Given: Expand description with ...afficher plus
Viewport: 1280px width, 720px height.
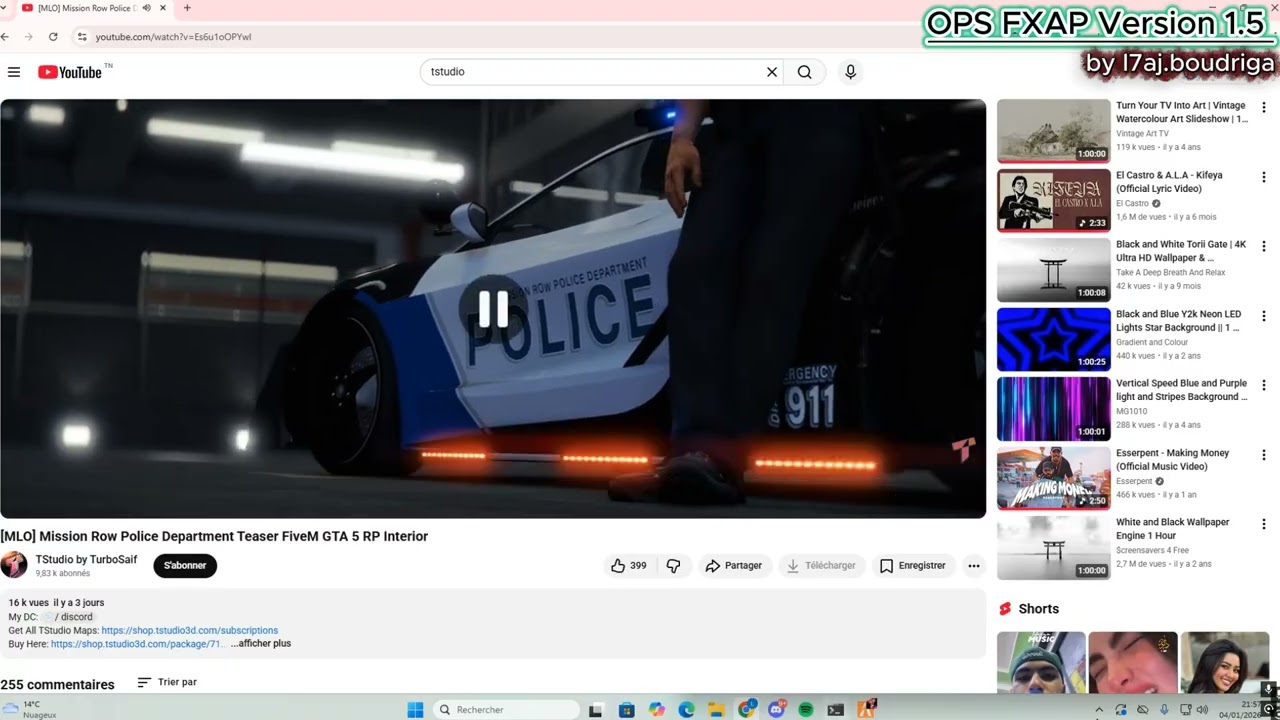Looking at the screenshot, I should point(261,644).
